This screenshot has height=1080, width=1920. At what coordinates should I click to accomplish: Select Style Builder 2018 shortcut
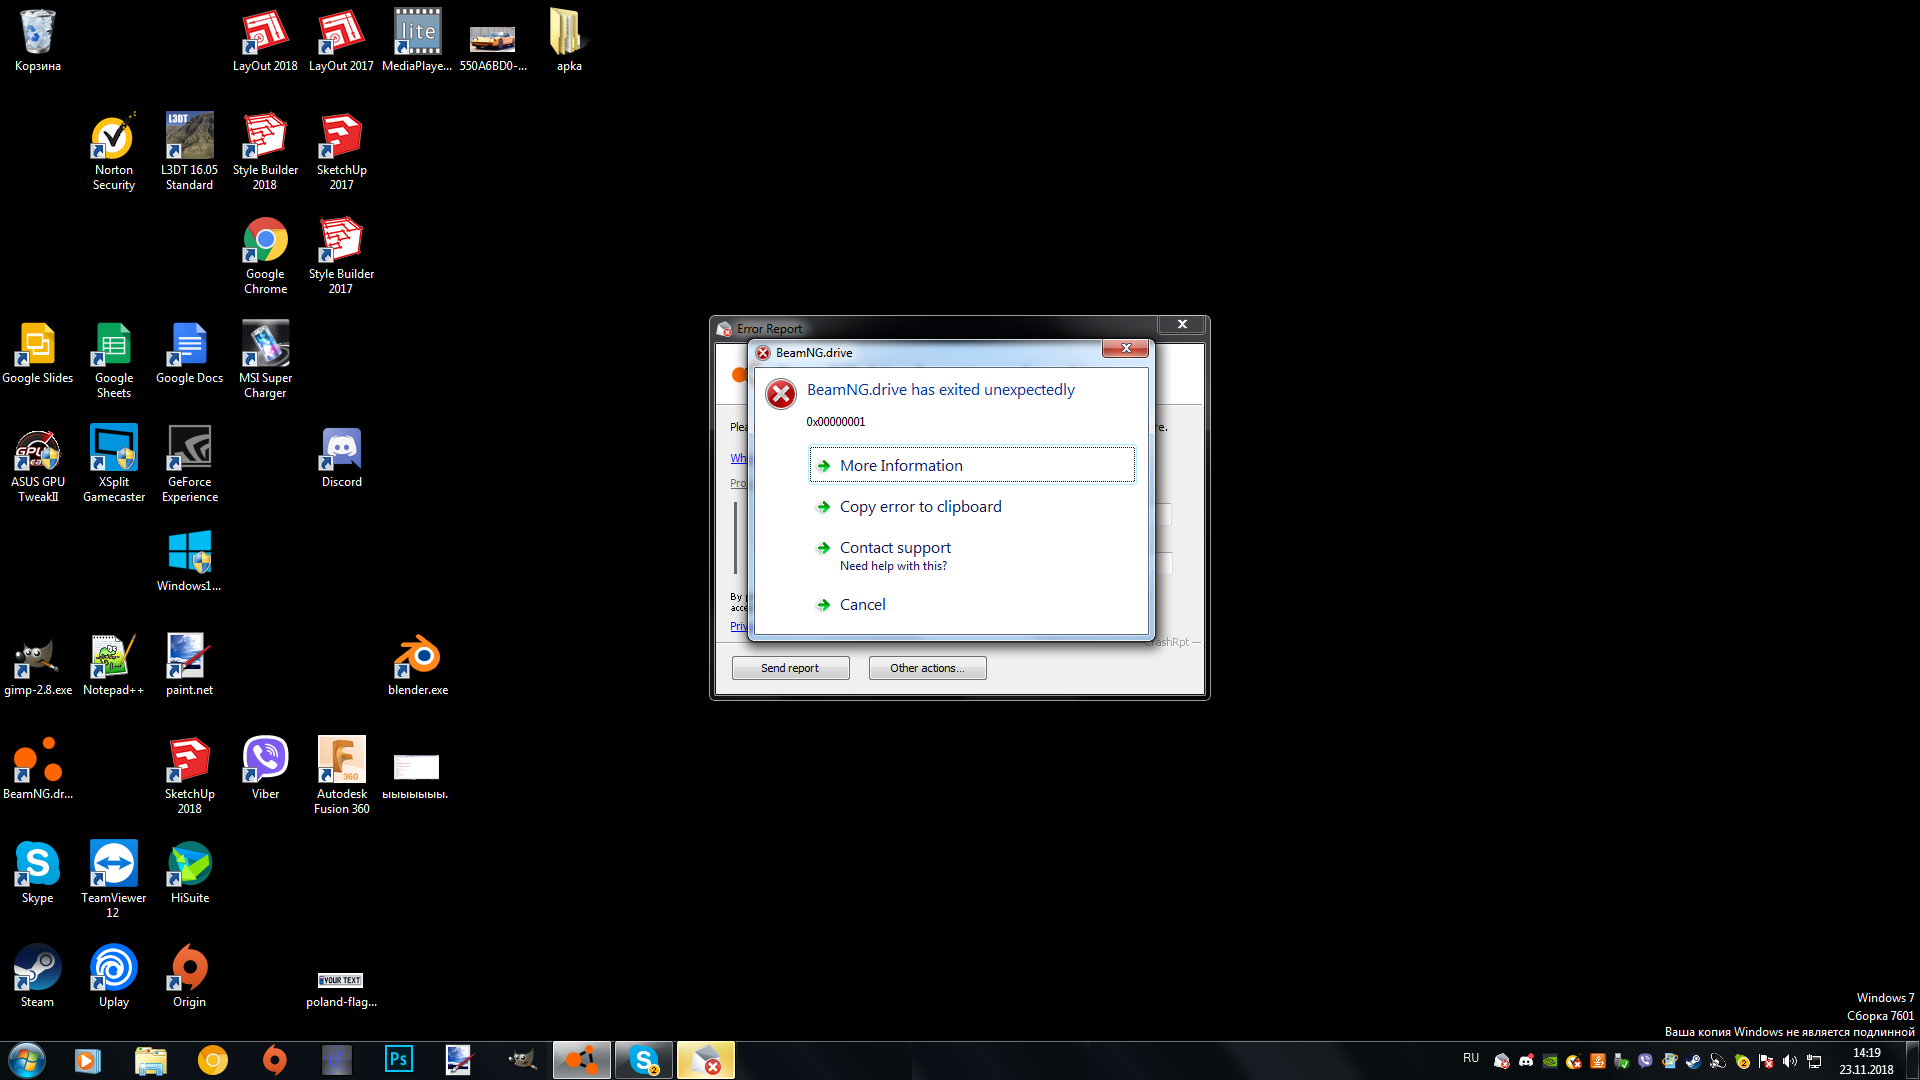[265, 152]
